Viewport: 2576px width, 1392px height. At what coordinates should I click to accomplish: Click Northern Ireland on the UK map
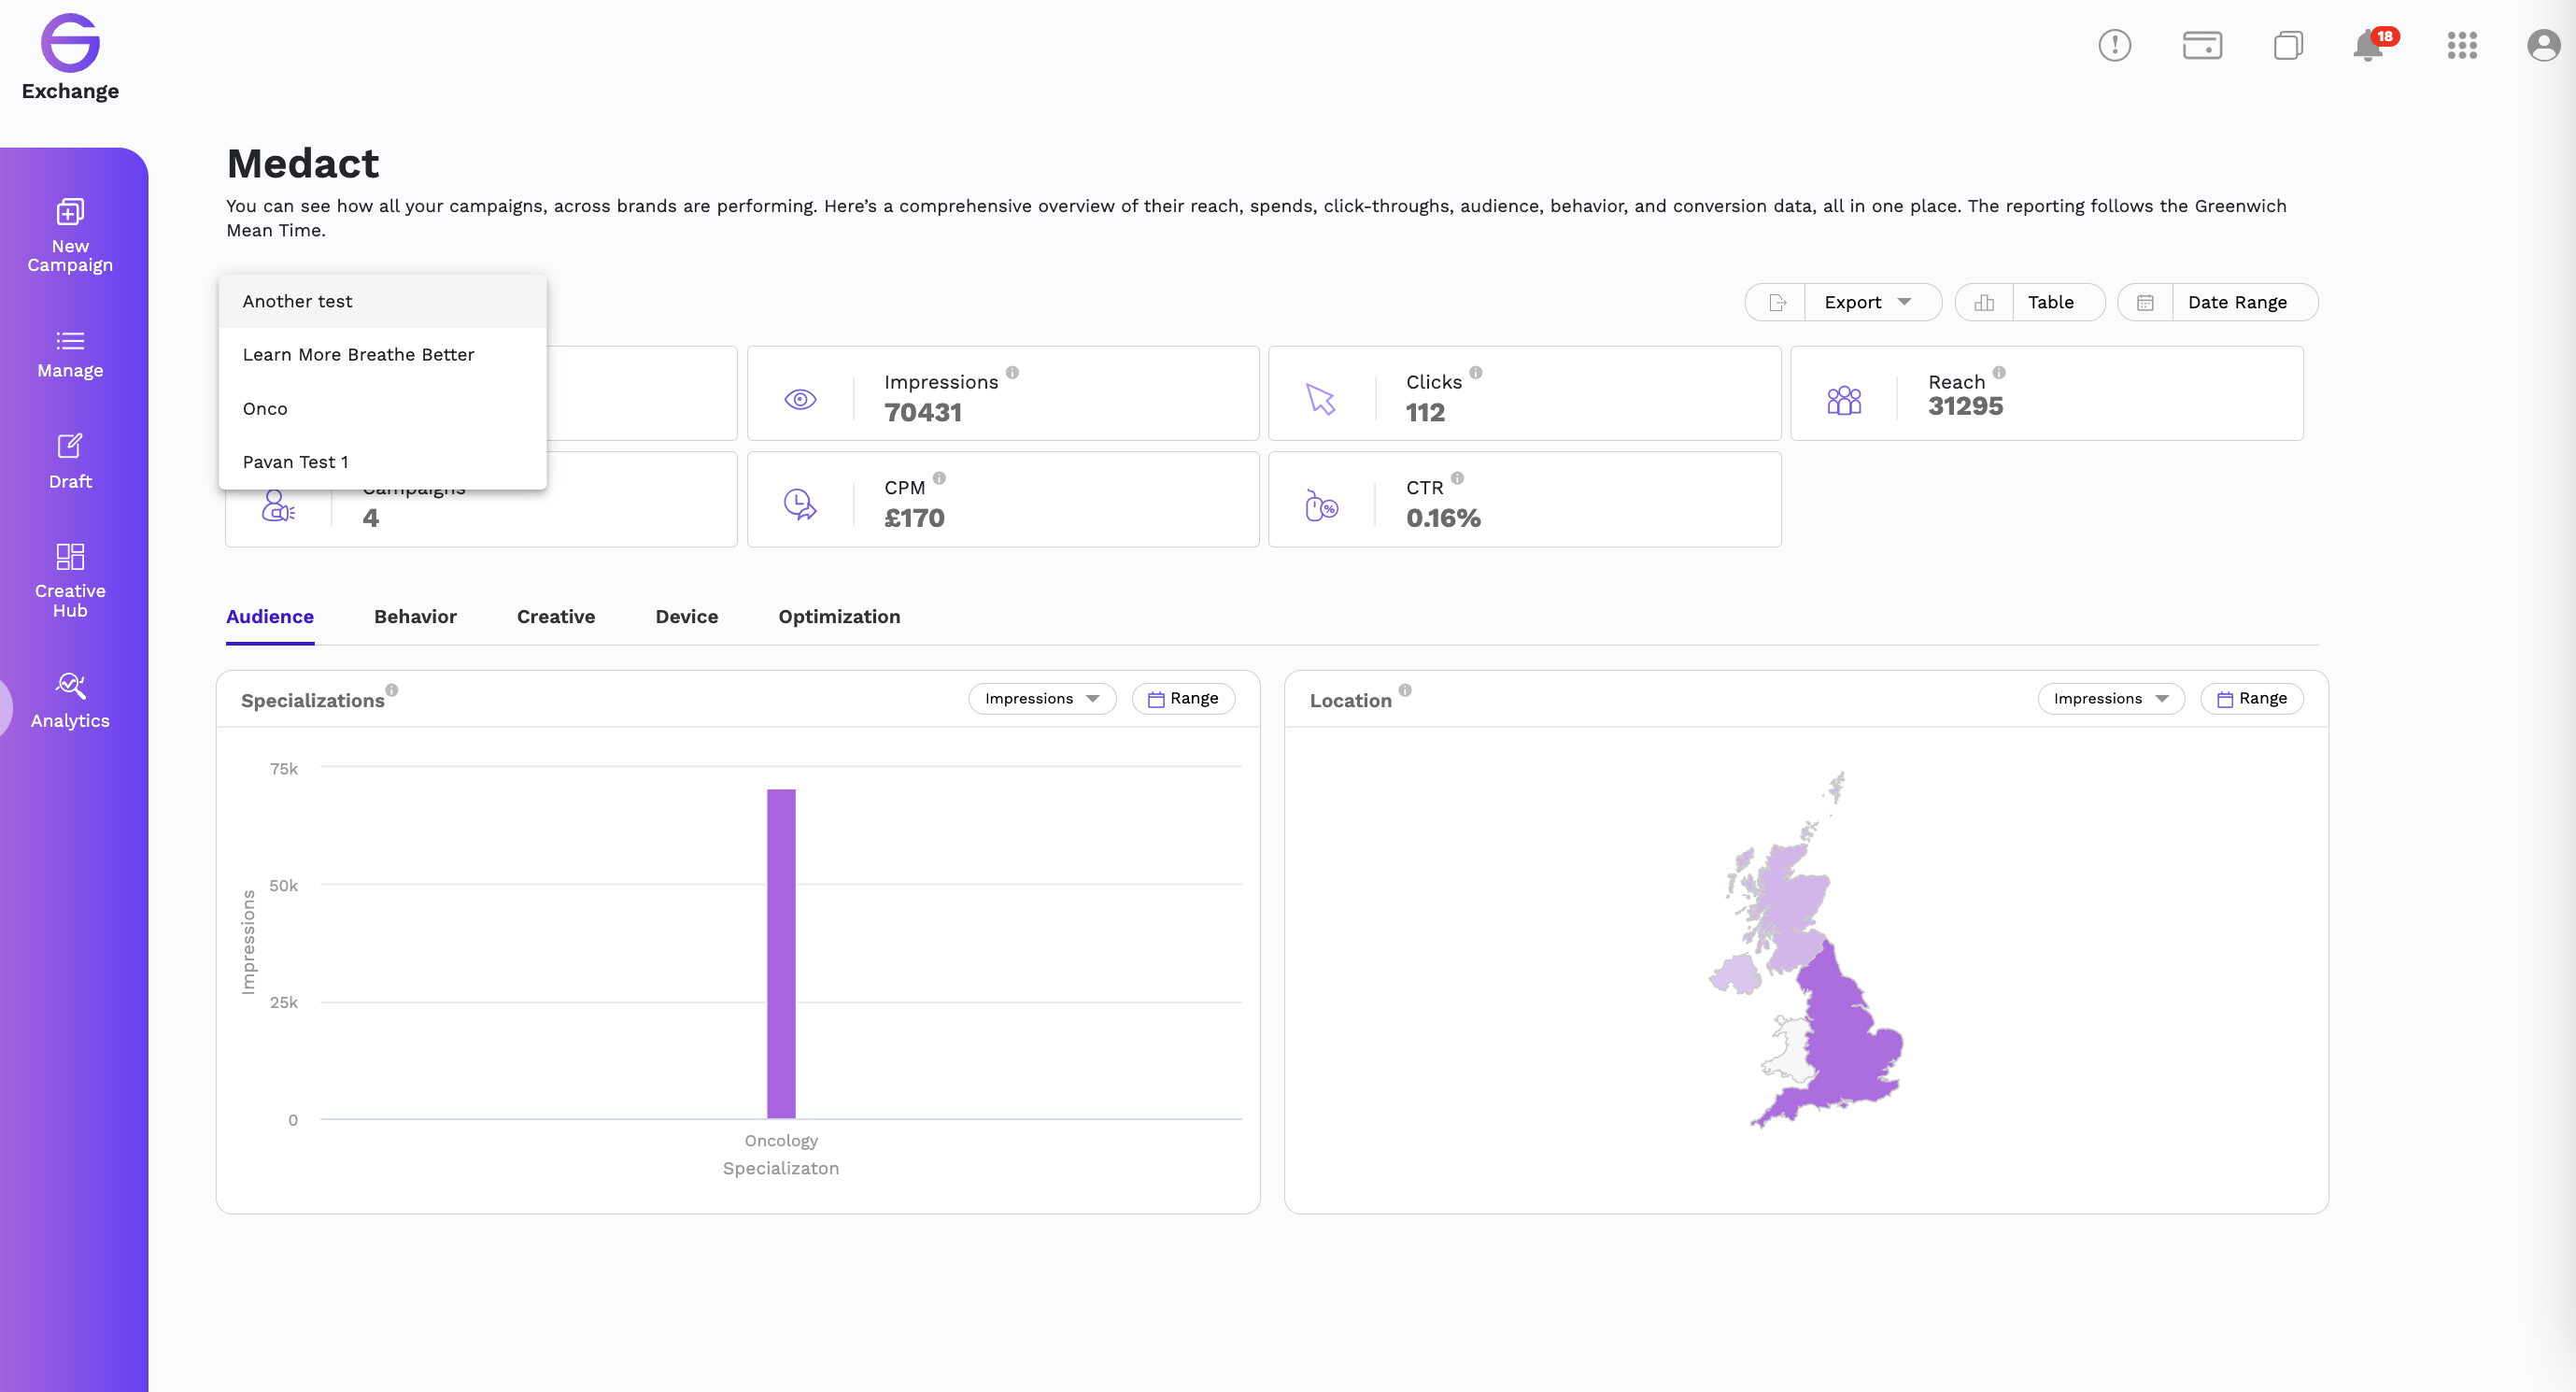pos(1736,973)
